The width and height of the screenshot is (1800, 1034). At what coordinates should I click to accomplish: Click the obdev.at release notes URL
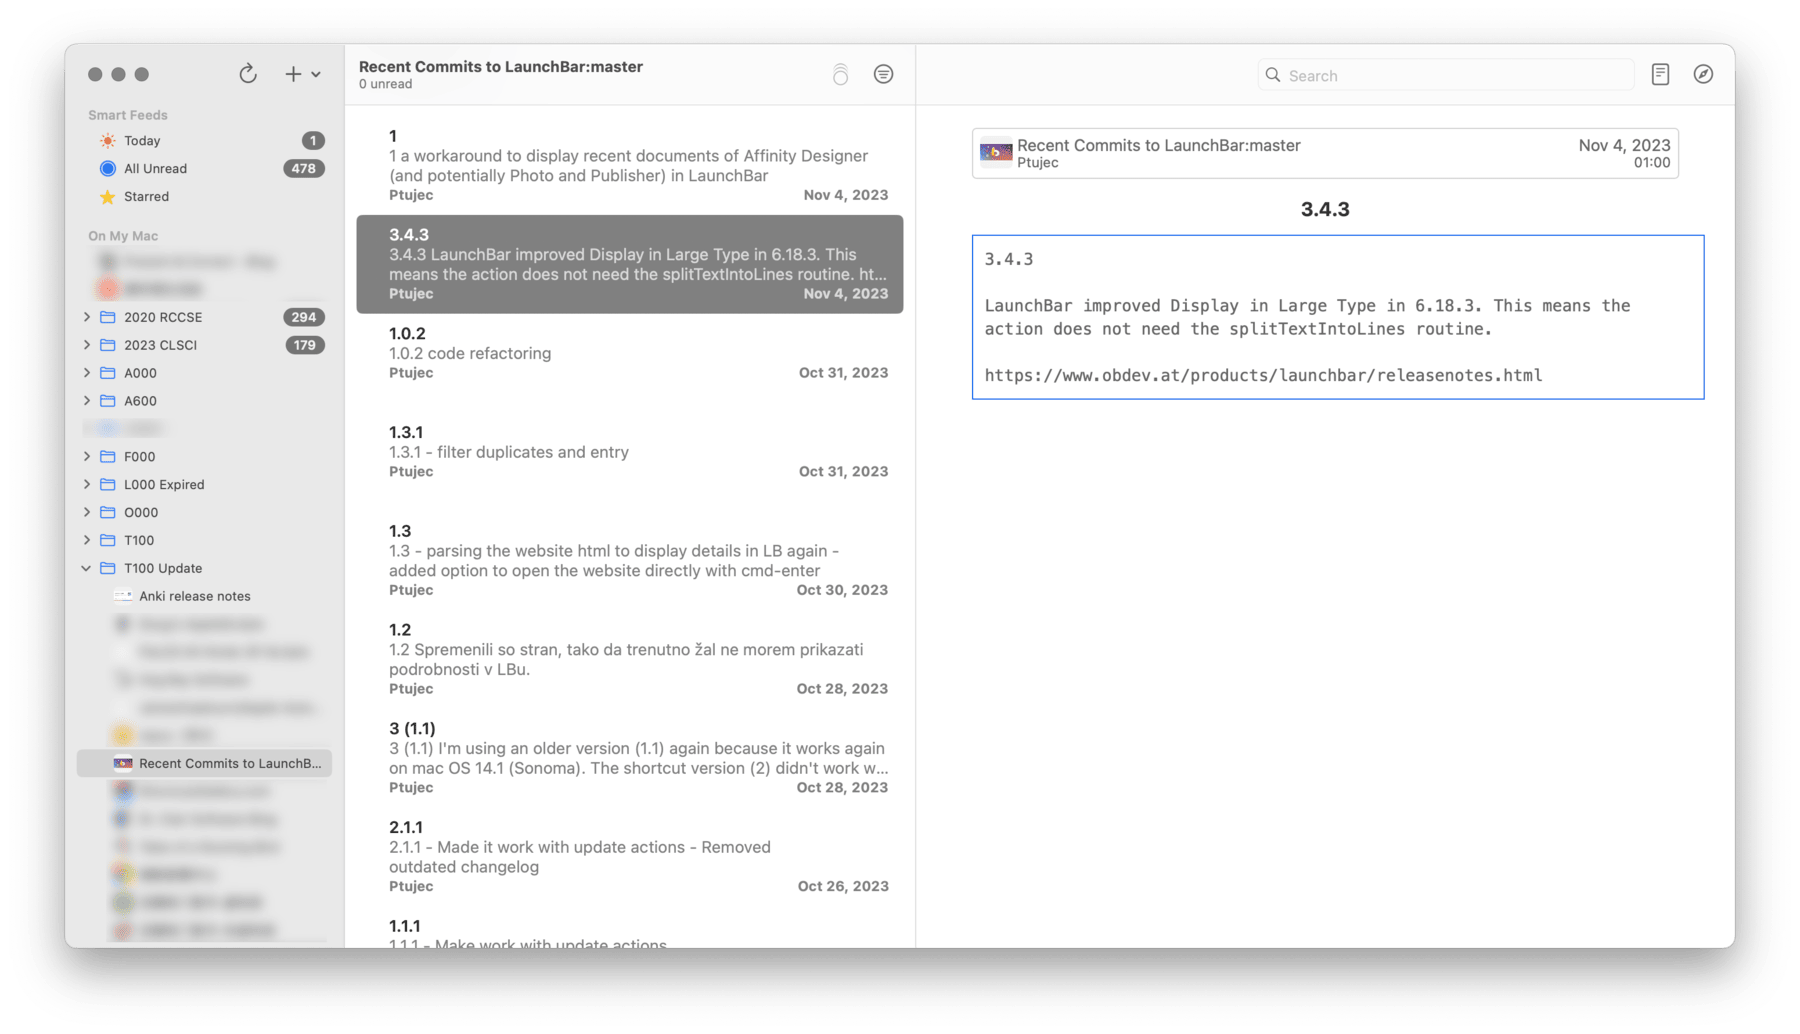coord(1263,376)
